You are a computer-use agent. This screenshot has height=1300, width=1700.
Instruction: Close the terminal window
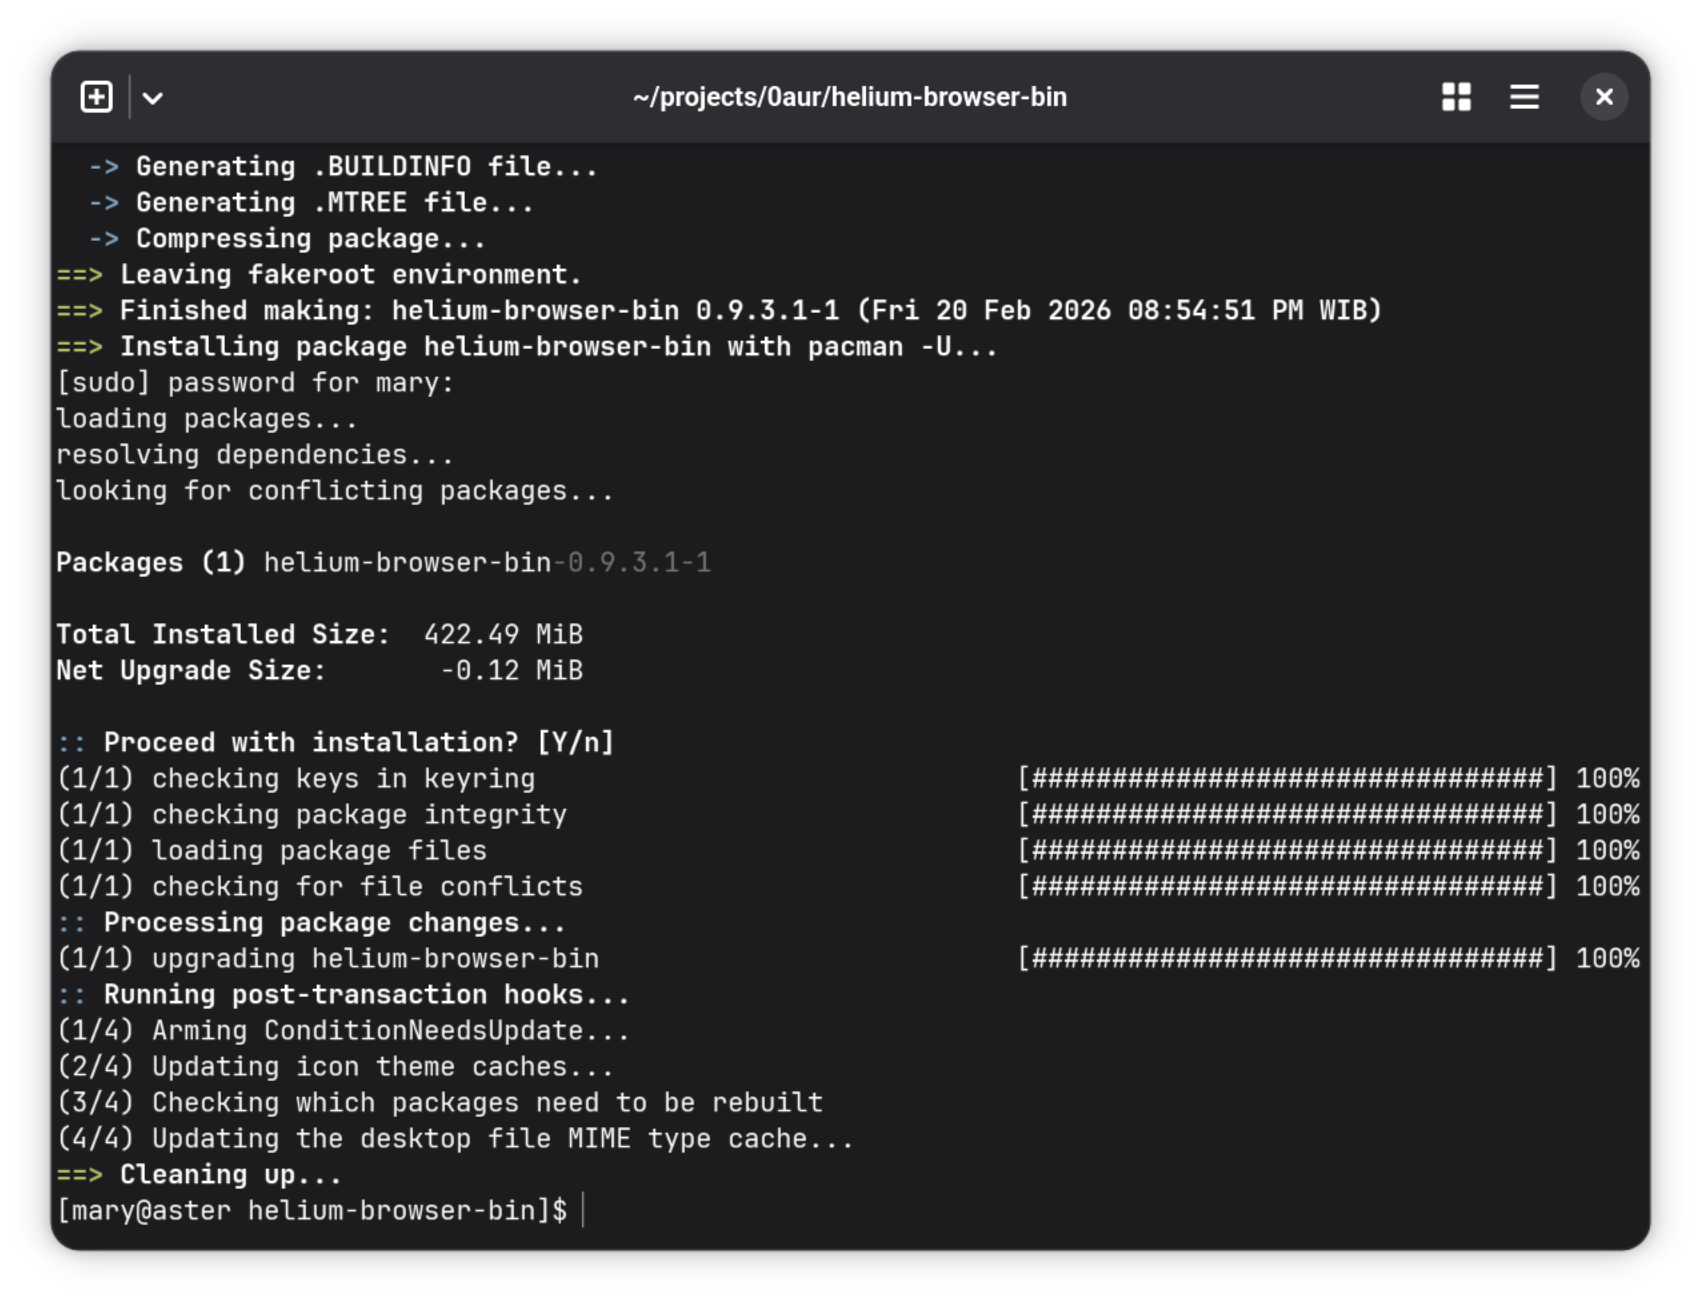click(x=1604, y=97)
